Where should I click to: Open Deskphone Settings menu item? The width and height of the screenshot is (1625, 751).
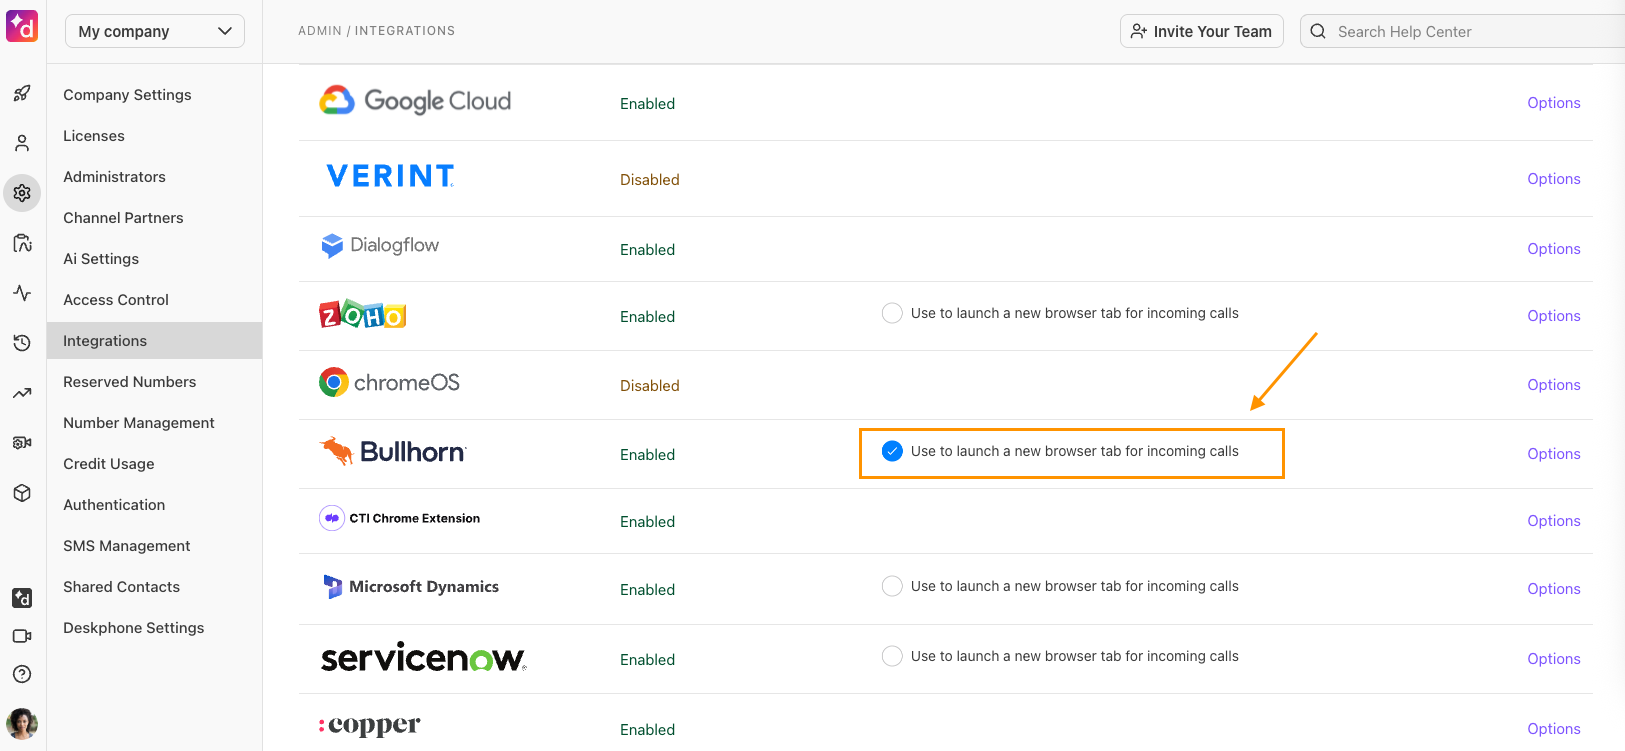[154, 628]
